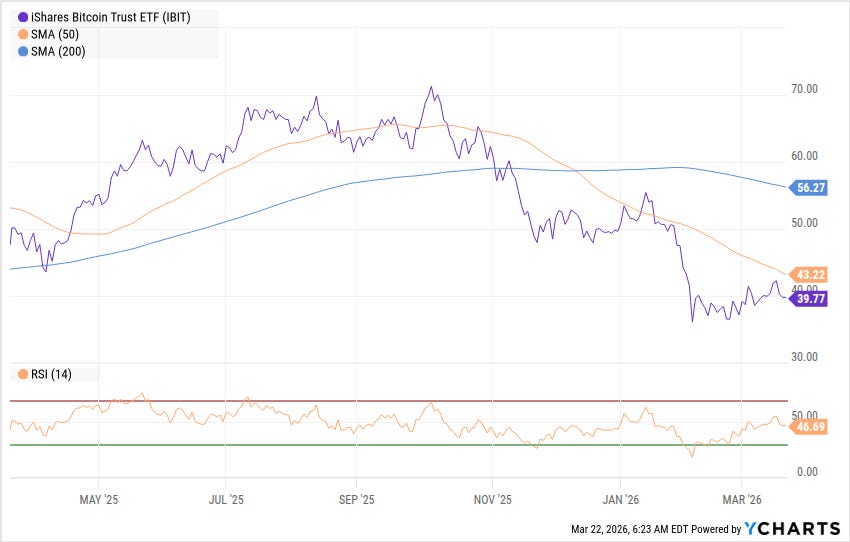The height and width of the screenshot is (542, 850).
Task: Click the orange SMA (50) legend dot
Action: coord(23,35)
